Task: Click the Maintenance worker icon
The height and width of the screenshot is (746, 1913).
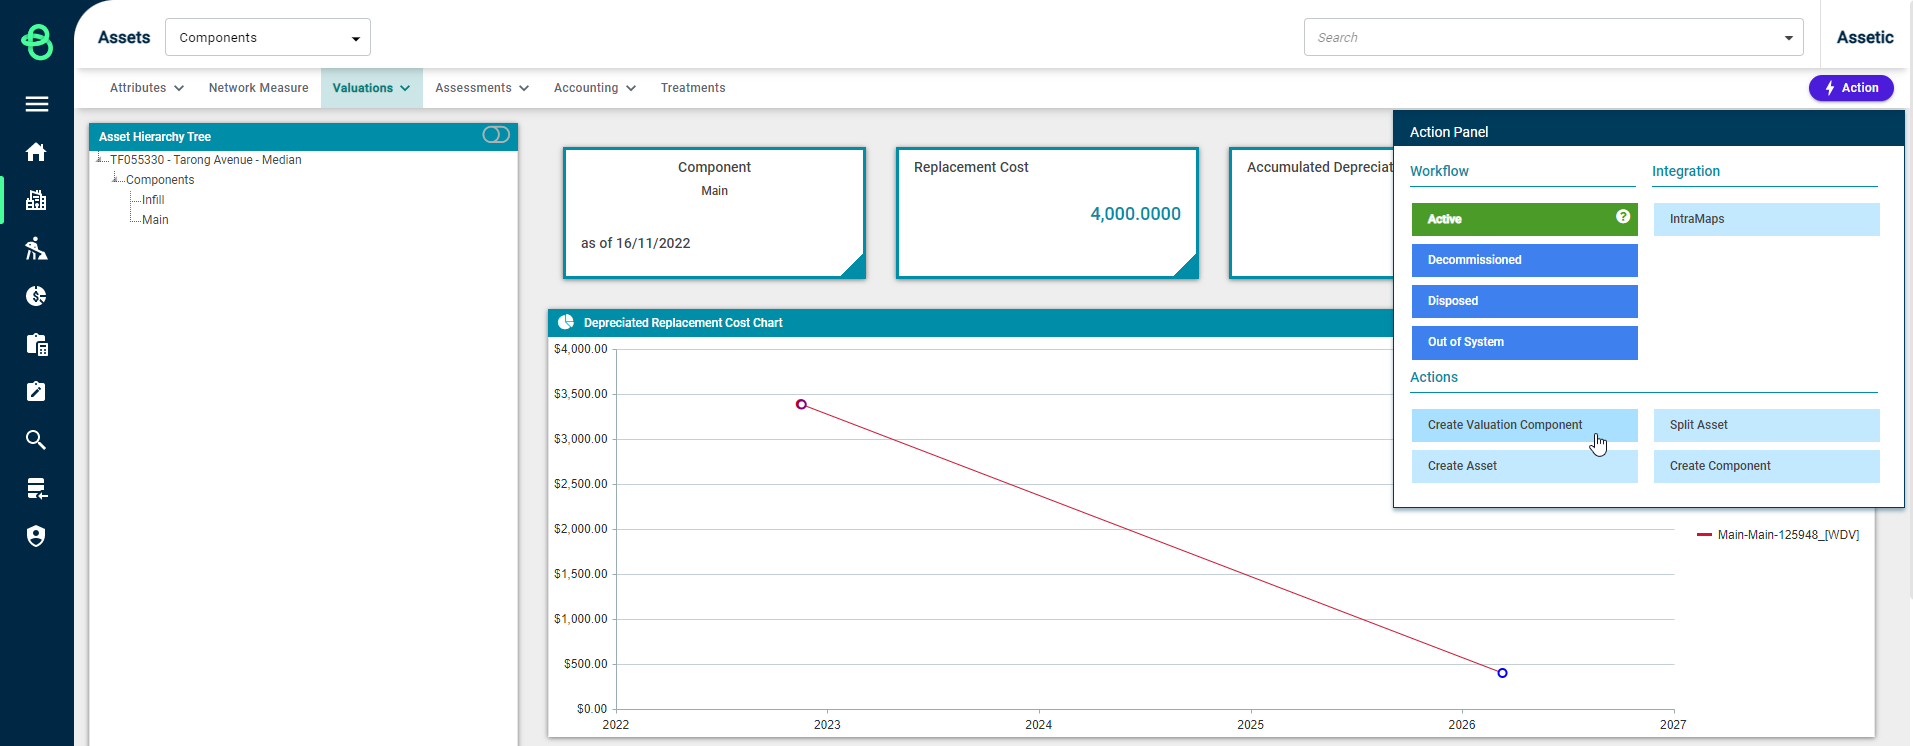Action: click(37, 248)
